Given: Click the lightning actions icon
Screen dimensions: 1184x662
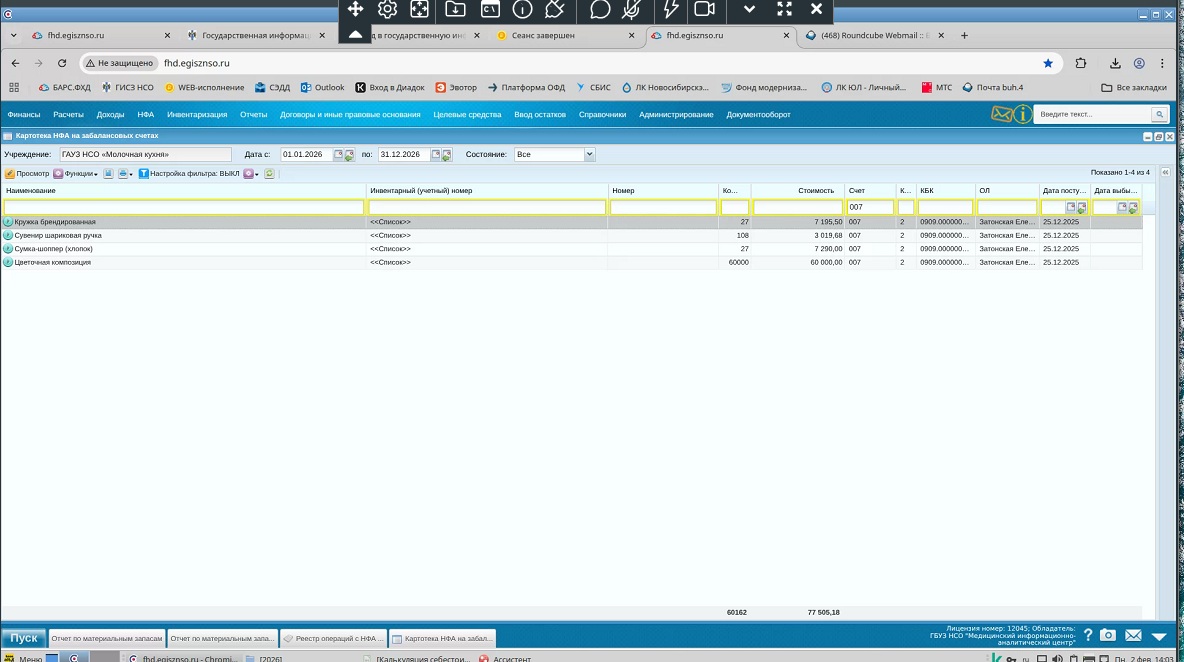Looking at the screenshot, I should pyautogui.click(x=671, y=9).
